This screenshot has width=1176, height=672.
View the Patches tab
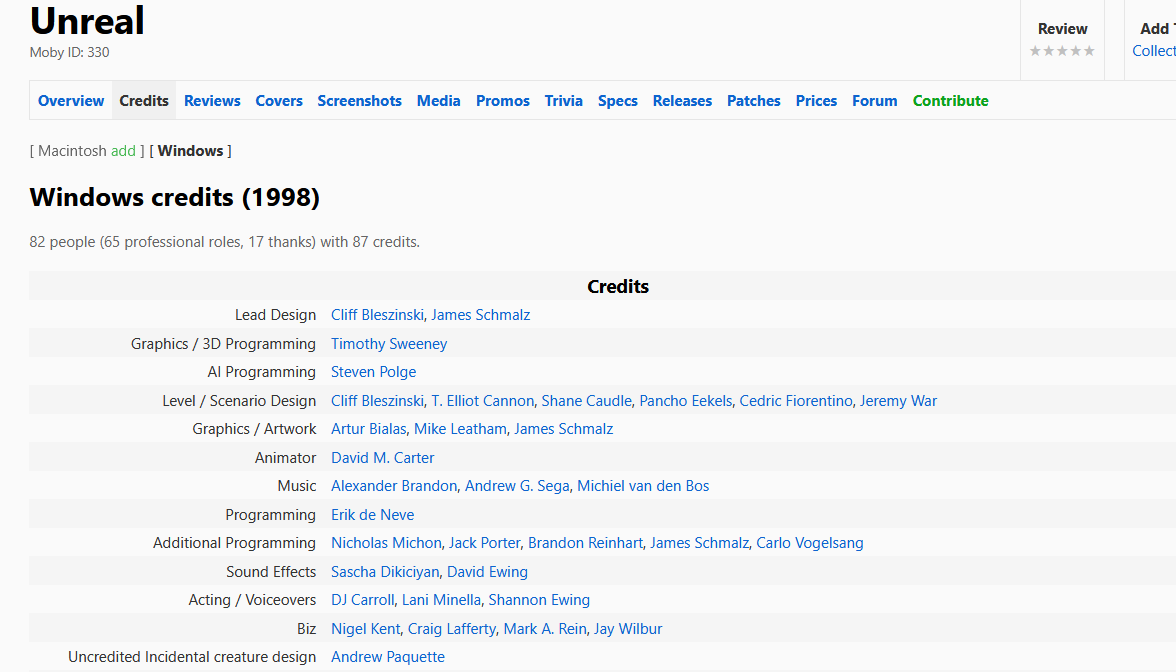[754, 100]
